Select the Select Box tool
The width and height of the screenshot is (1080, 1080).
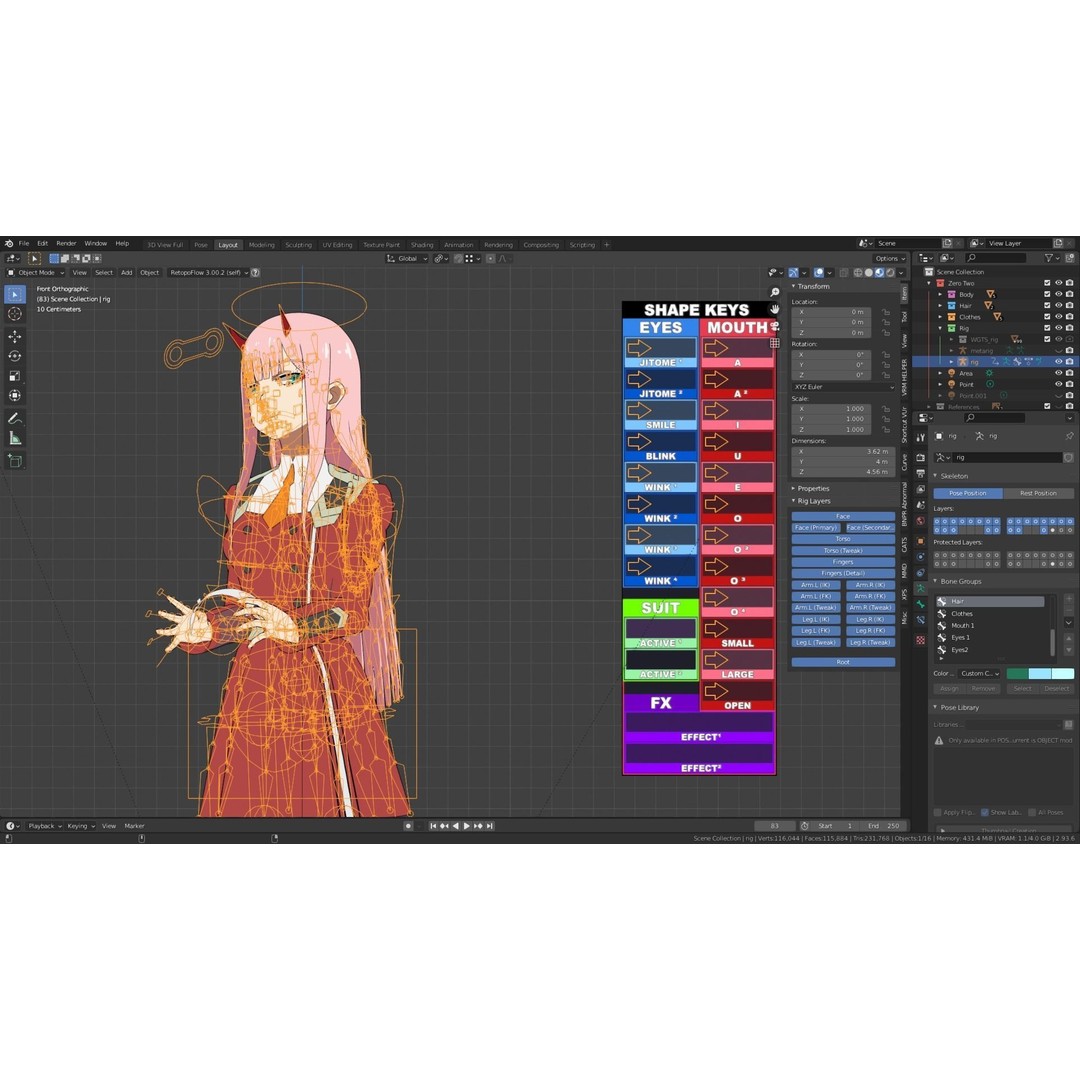pyautogui.click(x=14, y=294)
